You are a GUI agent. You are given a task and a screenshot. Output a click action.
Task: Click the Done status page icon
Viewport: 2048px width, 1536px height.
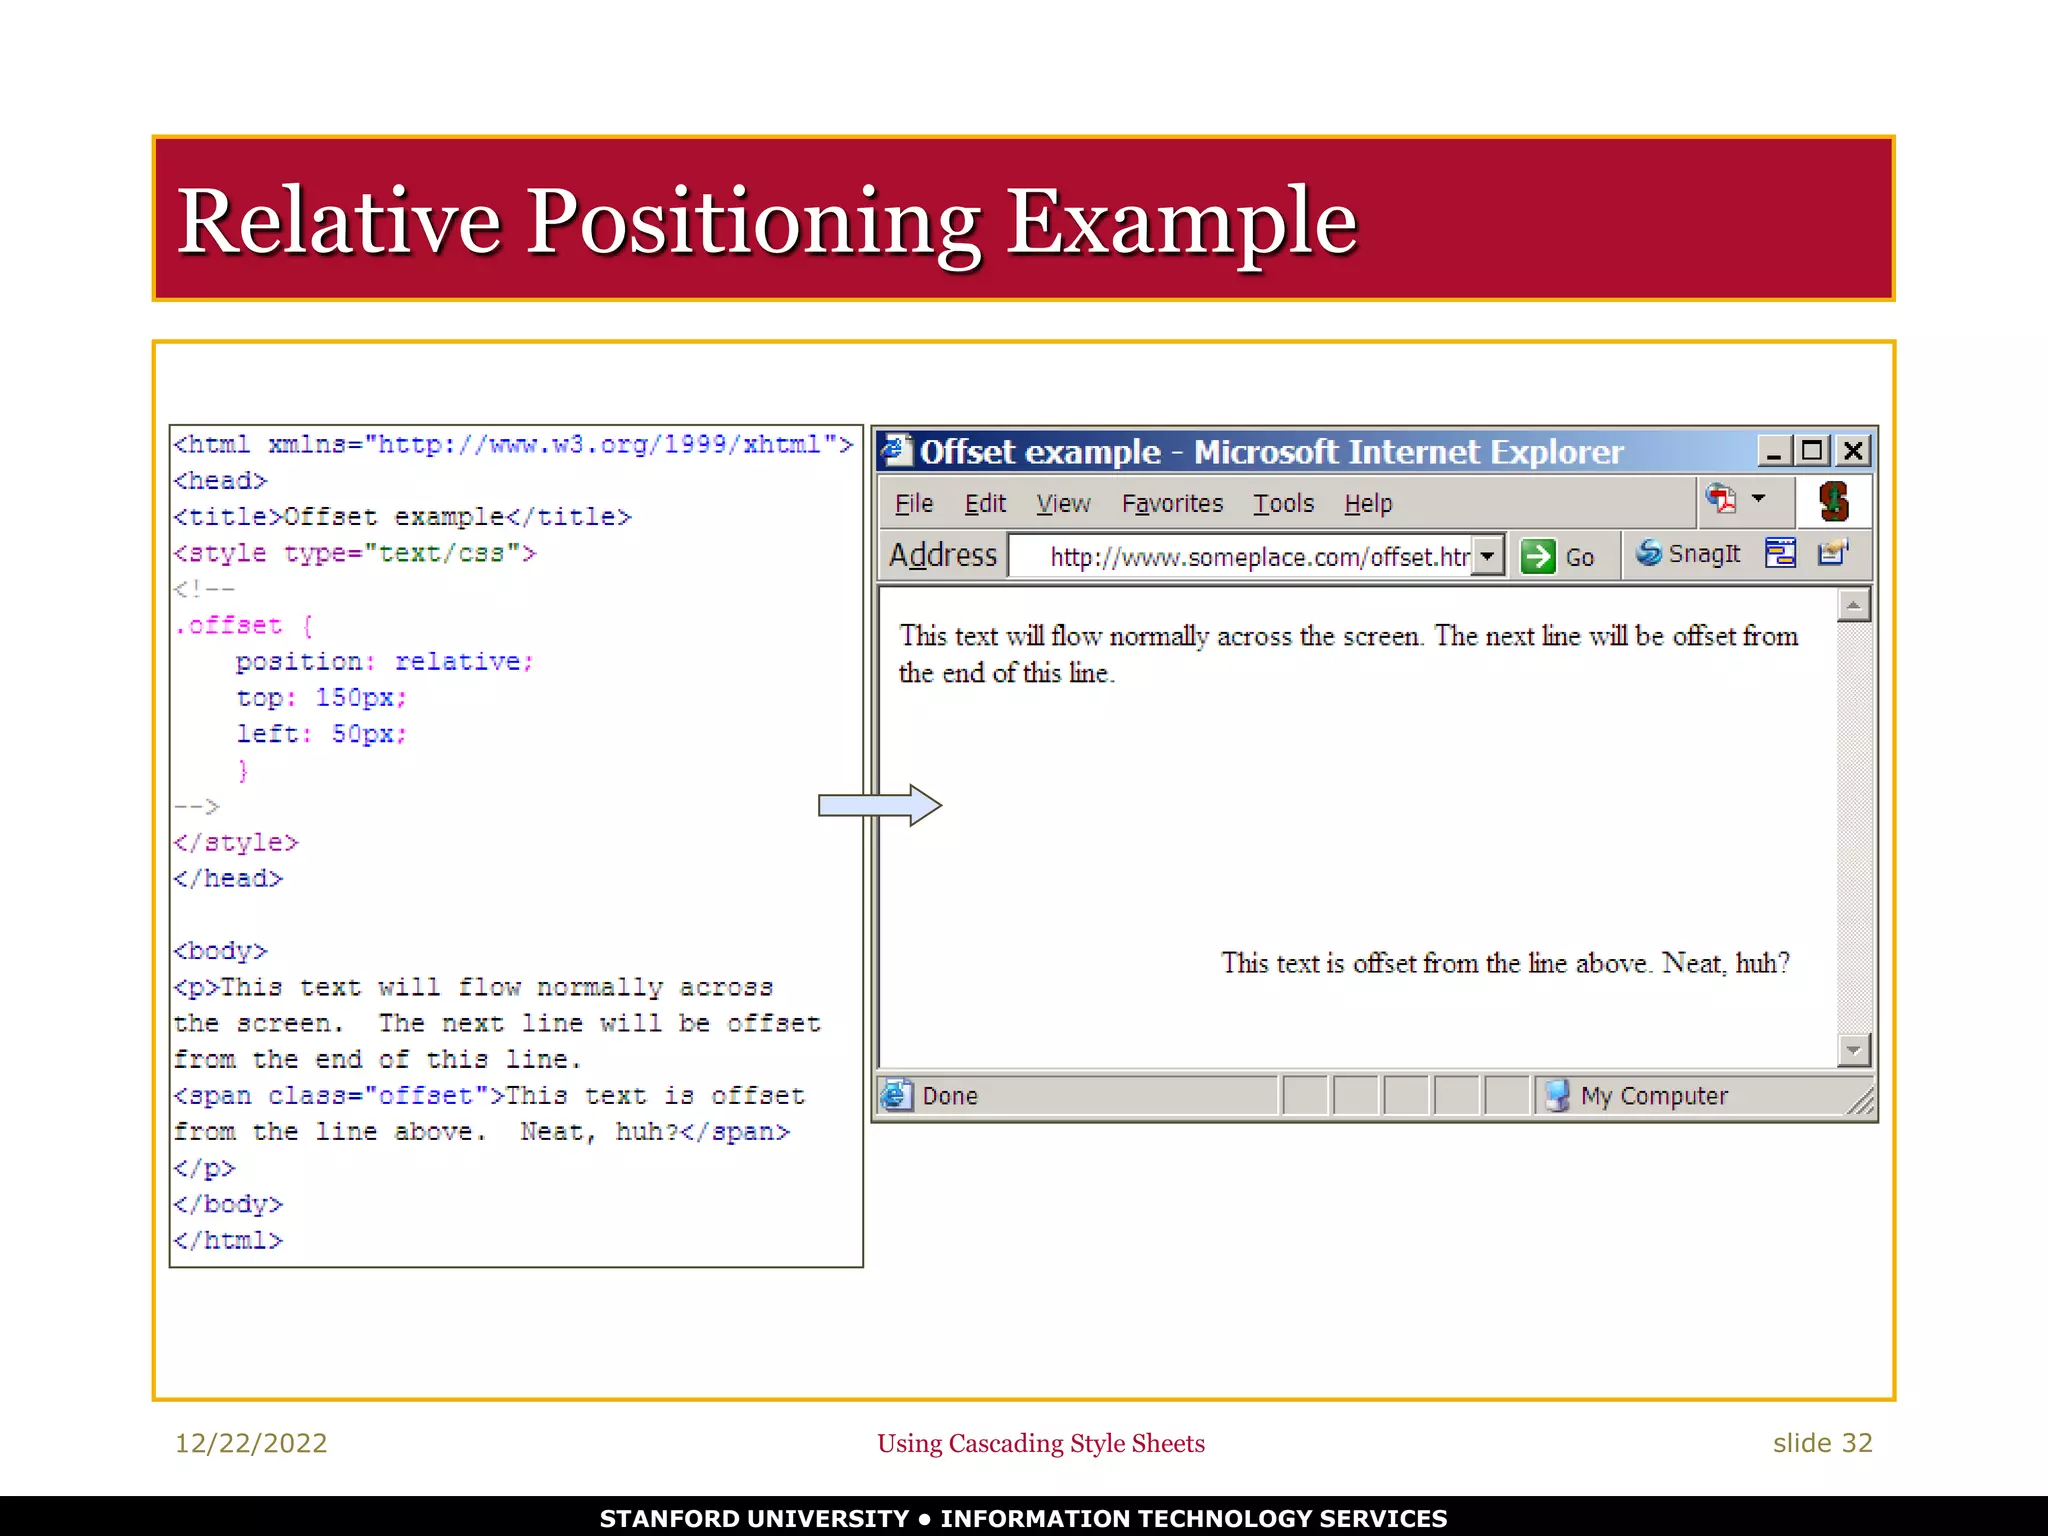pos(896,1095)
